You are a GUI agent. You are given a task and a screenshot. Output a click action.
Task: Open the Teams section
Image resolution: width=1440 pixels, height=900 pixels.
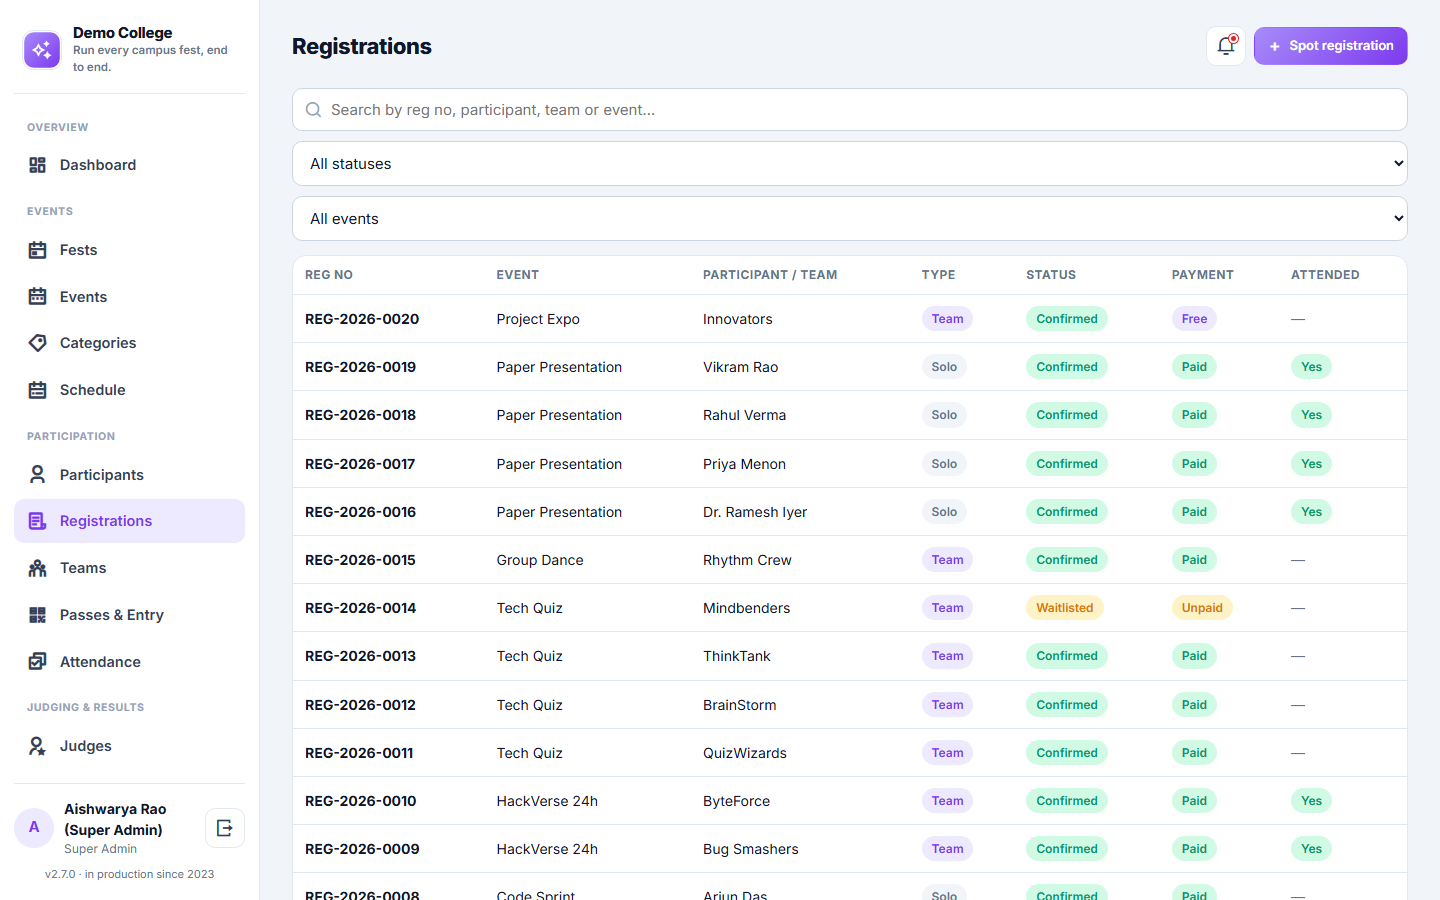[x=129, y=568]
